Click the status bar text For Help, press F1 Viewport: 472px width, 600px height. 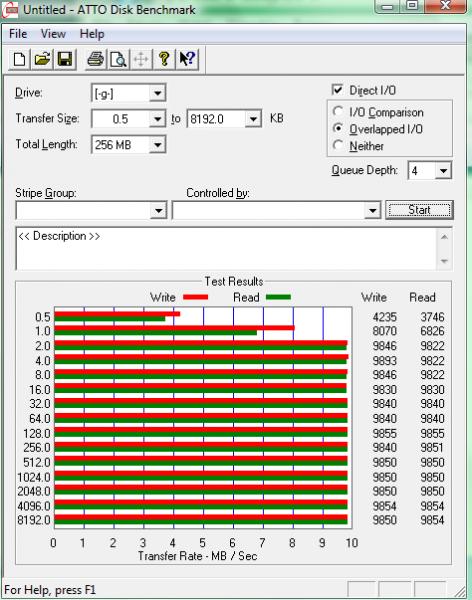pos(50,590)
